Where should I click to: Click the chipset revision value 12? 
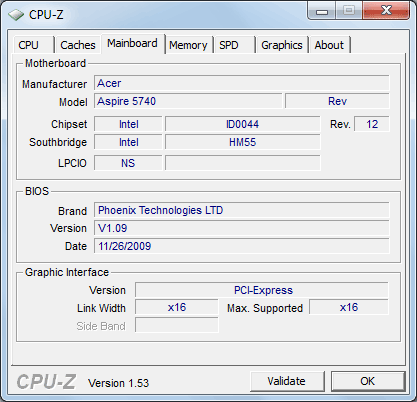pyautogui.click(x=372, y=124)
